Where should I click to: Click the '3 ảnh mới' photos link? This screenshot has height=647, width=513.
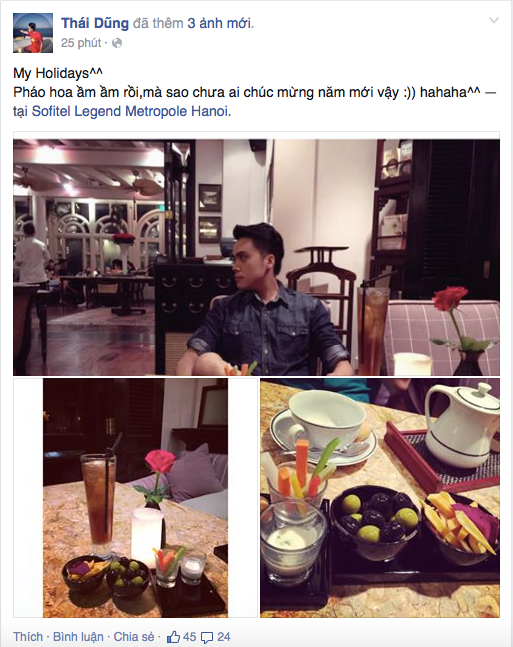tap(219, 23)
